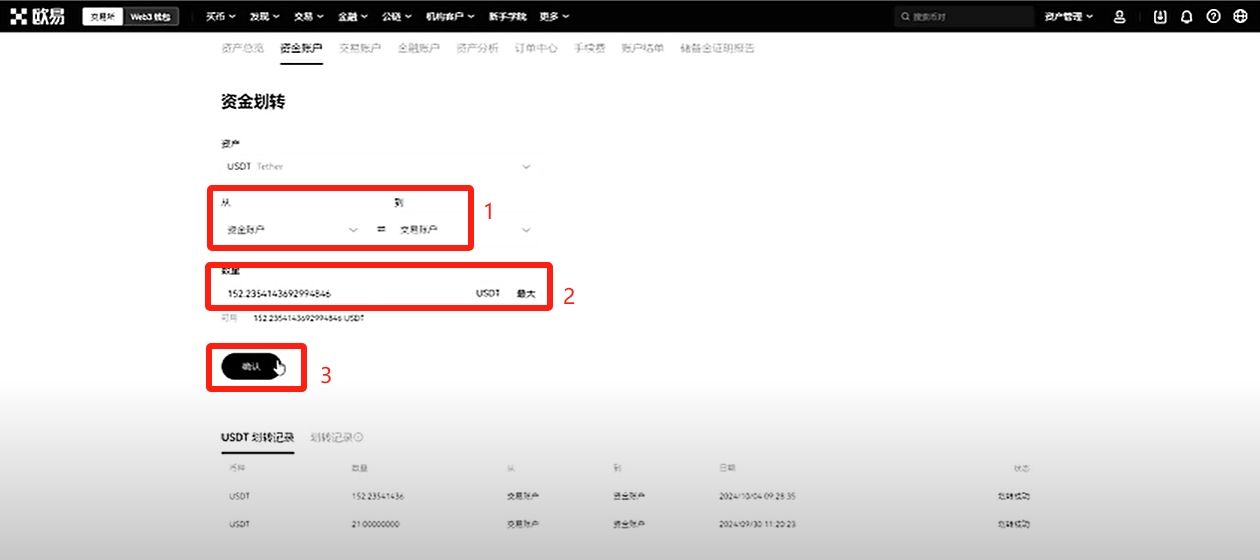Switch to the 交易账户 tab

[359, 48]
